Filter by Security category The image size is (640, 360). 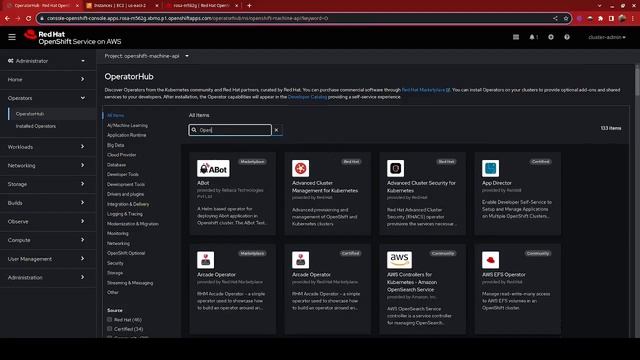tap(115, 263)
